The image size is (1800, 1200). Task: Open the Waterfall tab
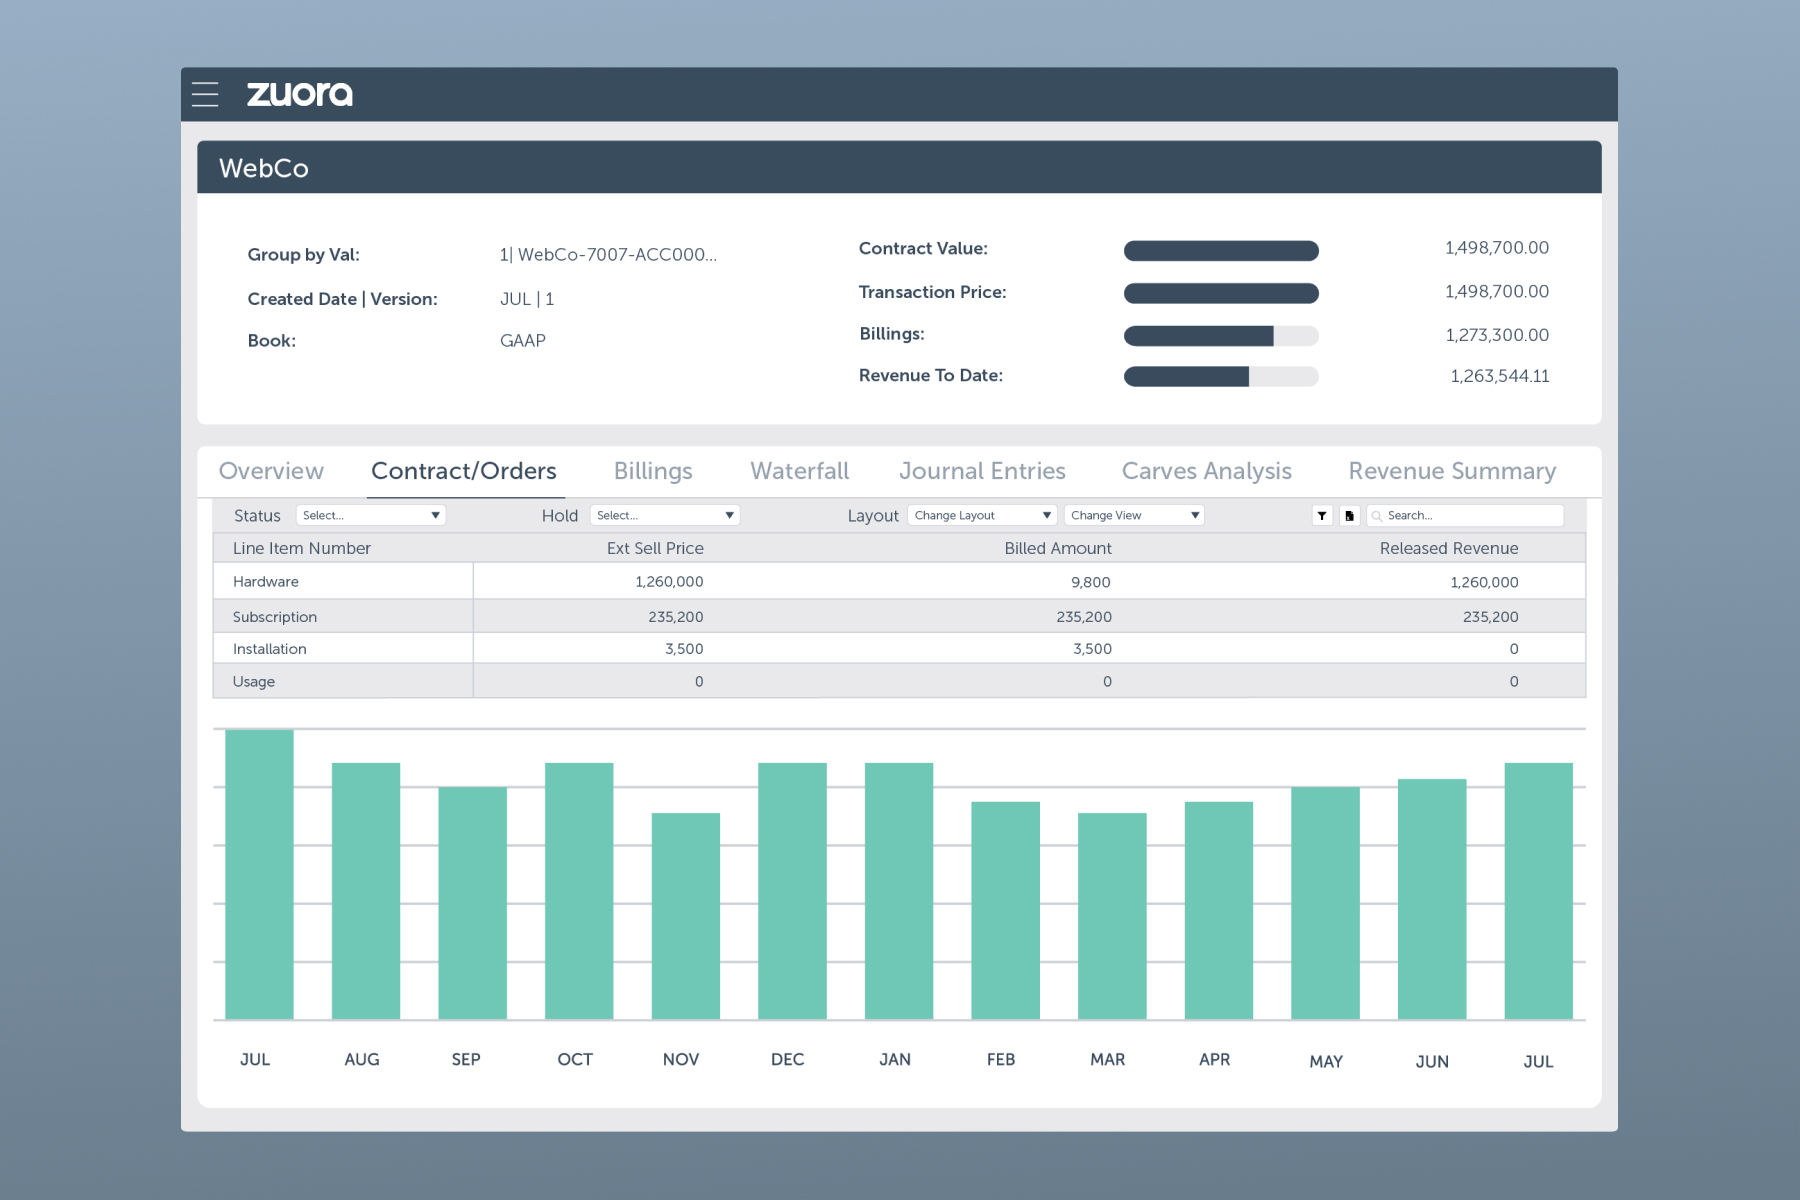799,471
